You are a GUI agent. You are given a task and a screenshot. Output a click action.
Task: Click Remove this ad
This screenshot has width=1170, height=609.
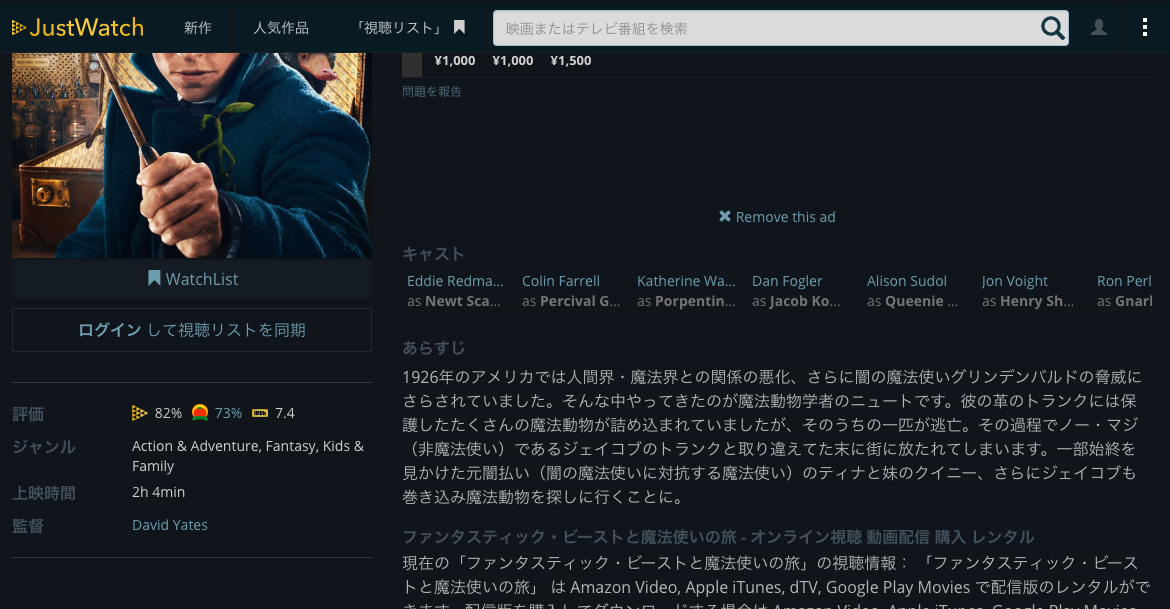coord(777,216)
